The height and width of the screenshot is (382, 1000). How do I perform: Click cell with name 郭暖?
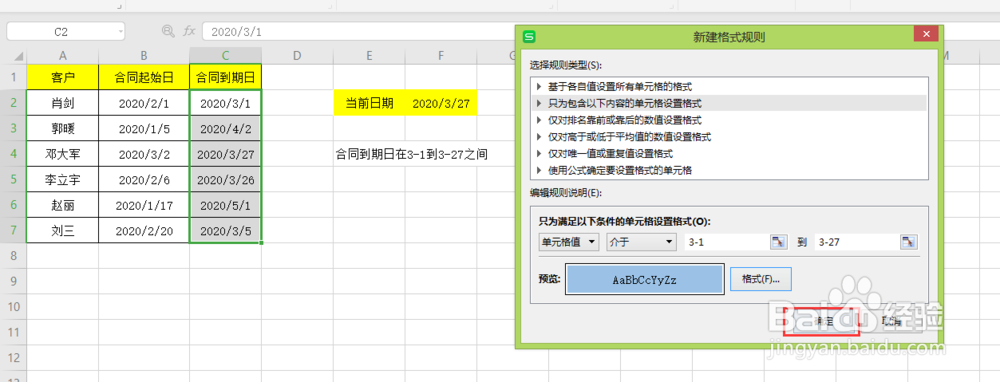62,128
